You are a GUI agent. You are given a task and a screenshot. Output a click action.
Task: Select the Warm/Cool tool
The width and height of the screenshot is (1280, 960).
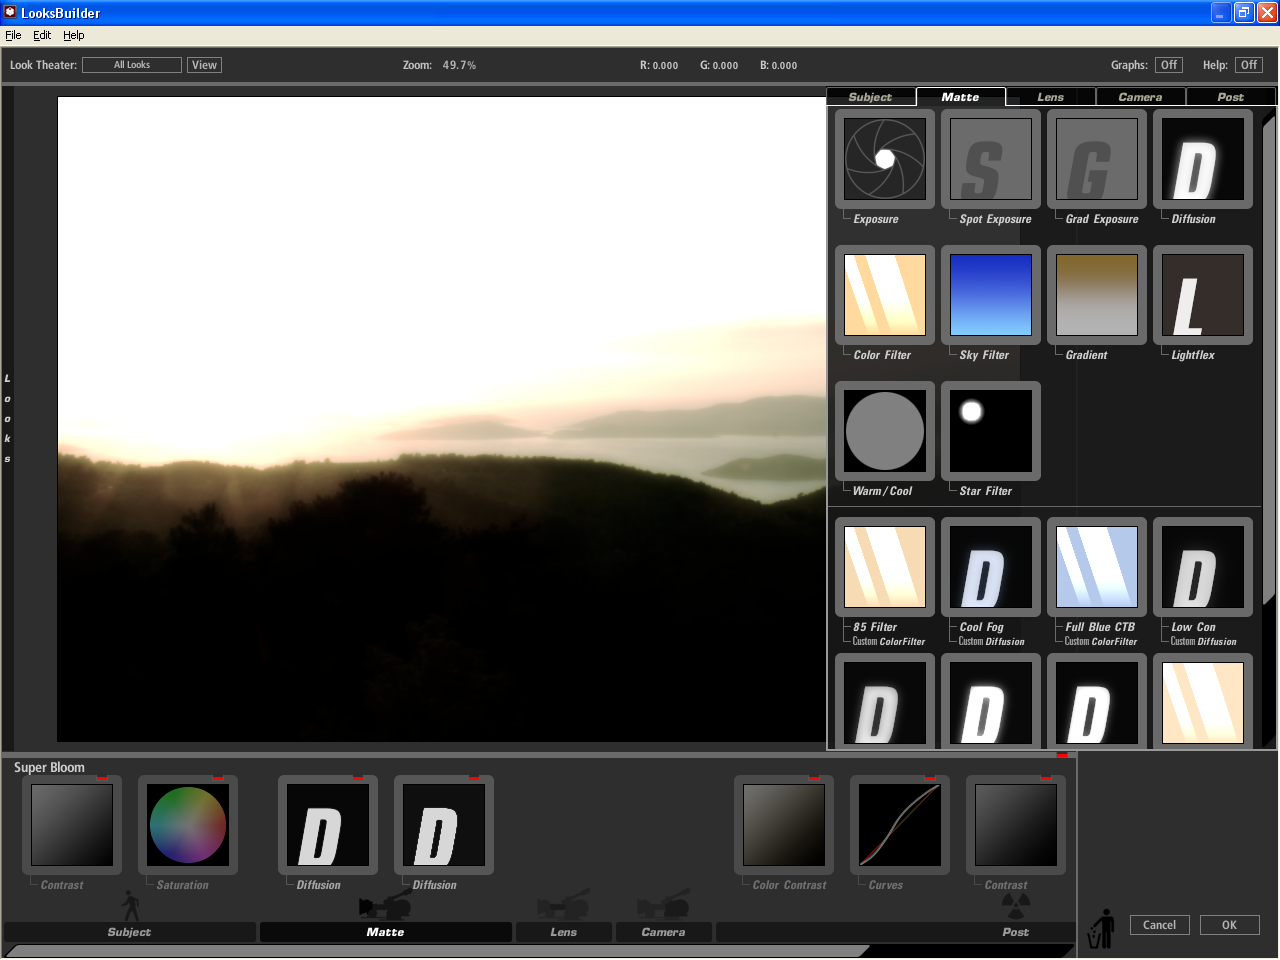coord(884,431)
